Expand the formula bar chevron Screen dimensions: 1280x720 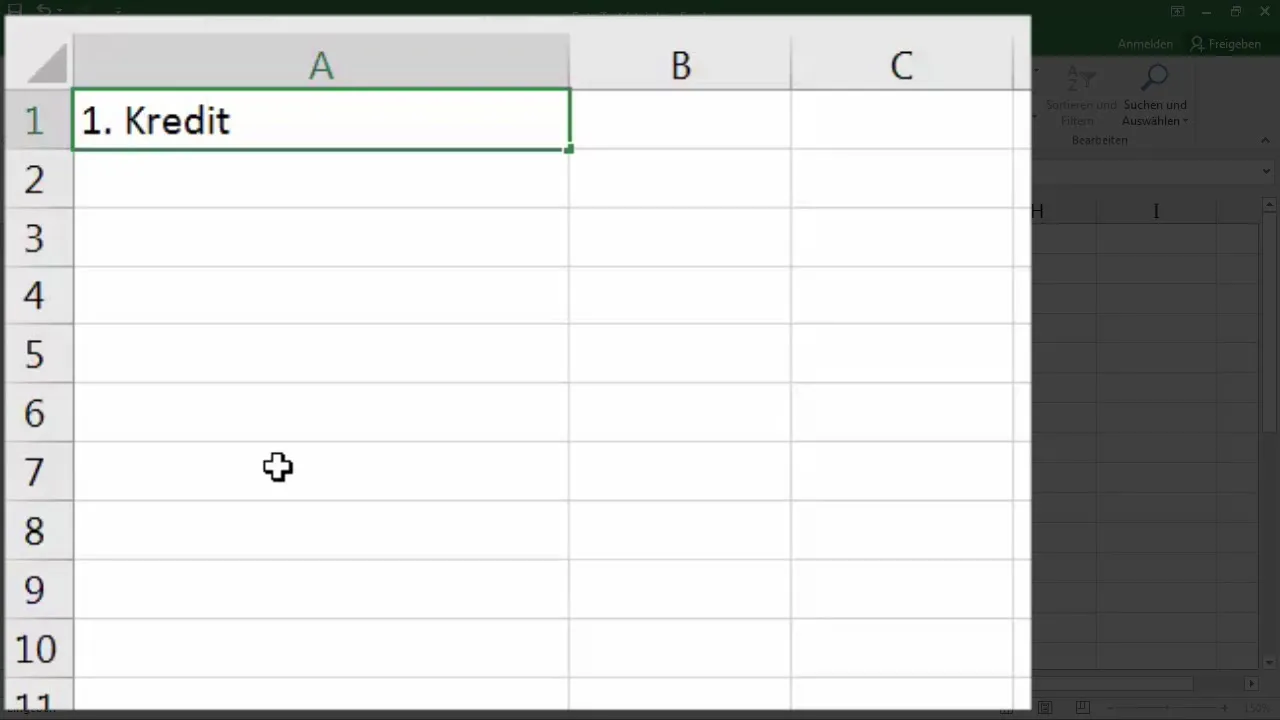pyautogui.click(x=1267, y=172)
